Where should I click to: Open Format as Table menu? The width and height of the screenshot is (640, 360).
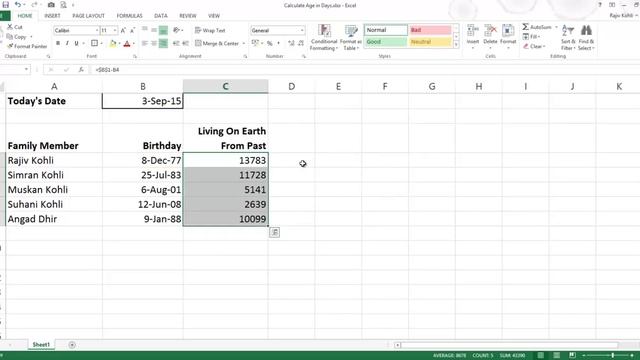tap(351, 38)
